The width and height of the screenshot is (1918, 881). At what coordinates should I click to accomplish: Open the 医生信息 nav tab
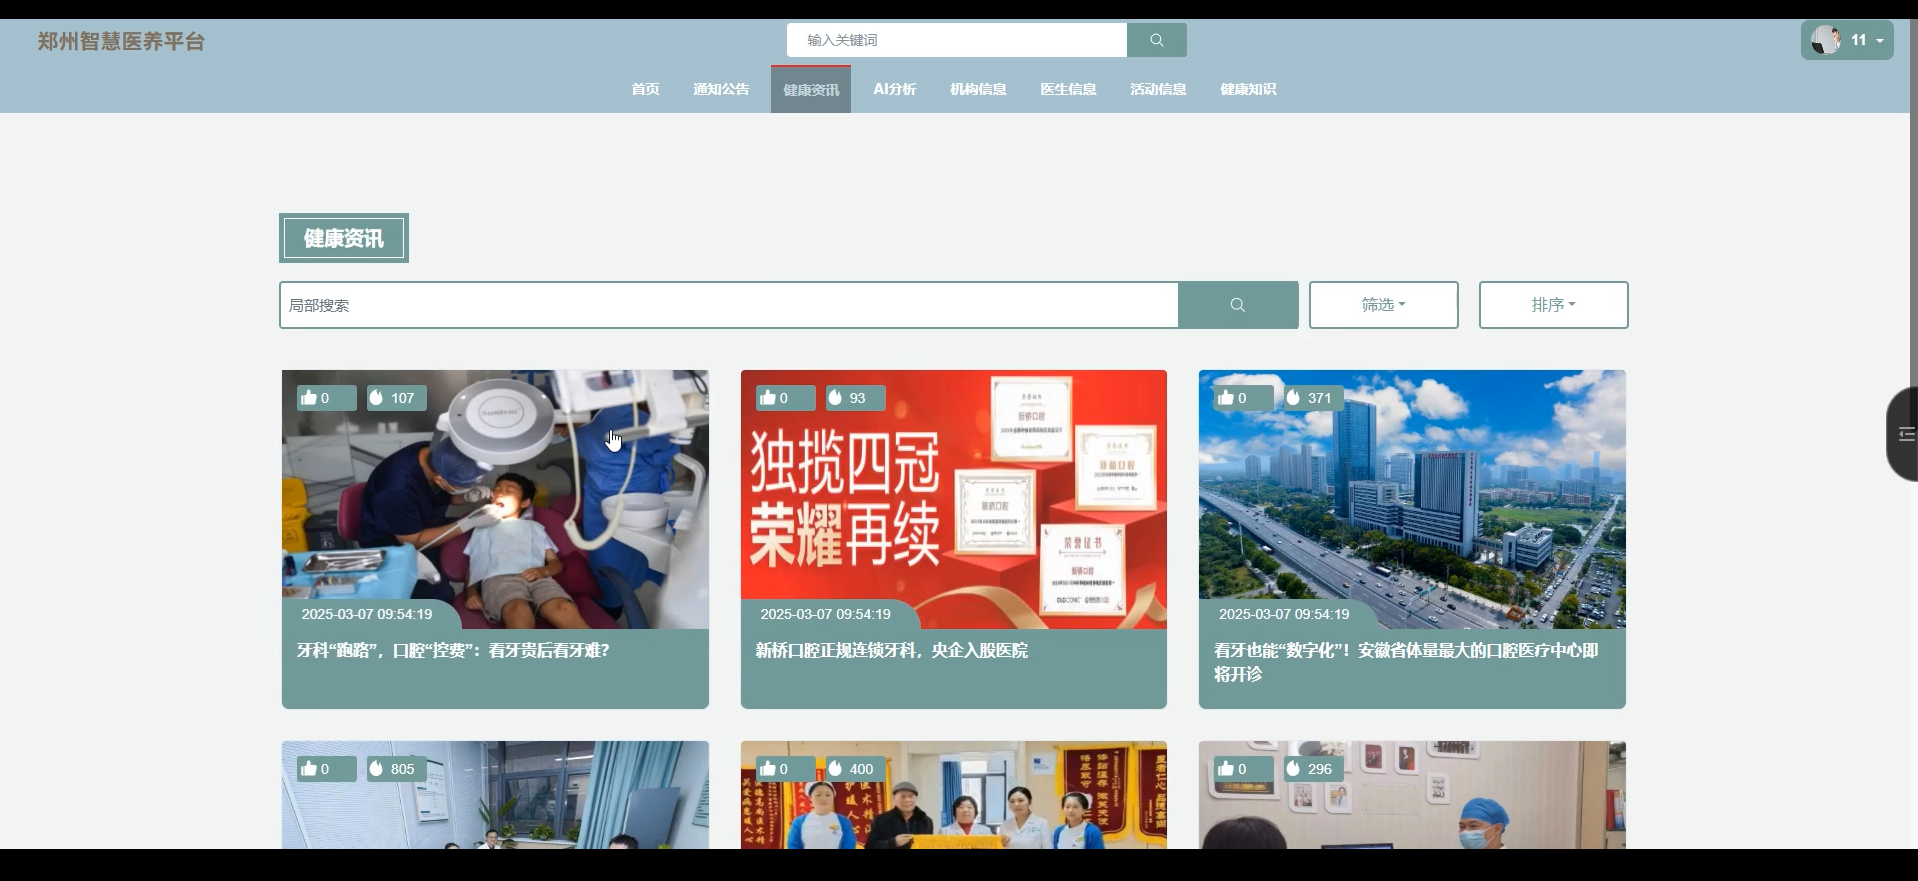tap(1068, 89)
